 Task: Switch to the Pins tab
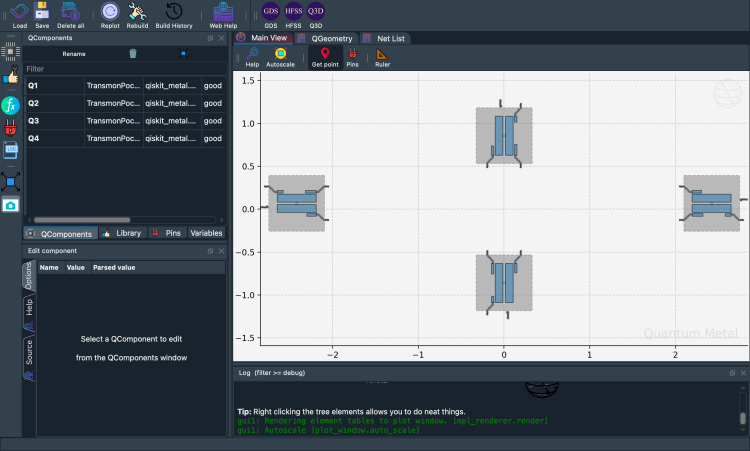167,233
